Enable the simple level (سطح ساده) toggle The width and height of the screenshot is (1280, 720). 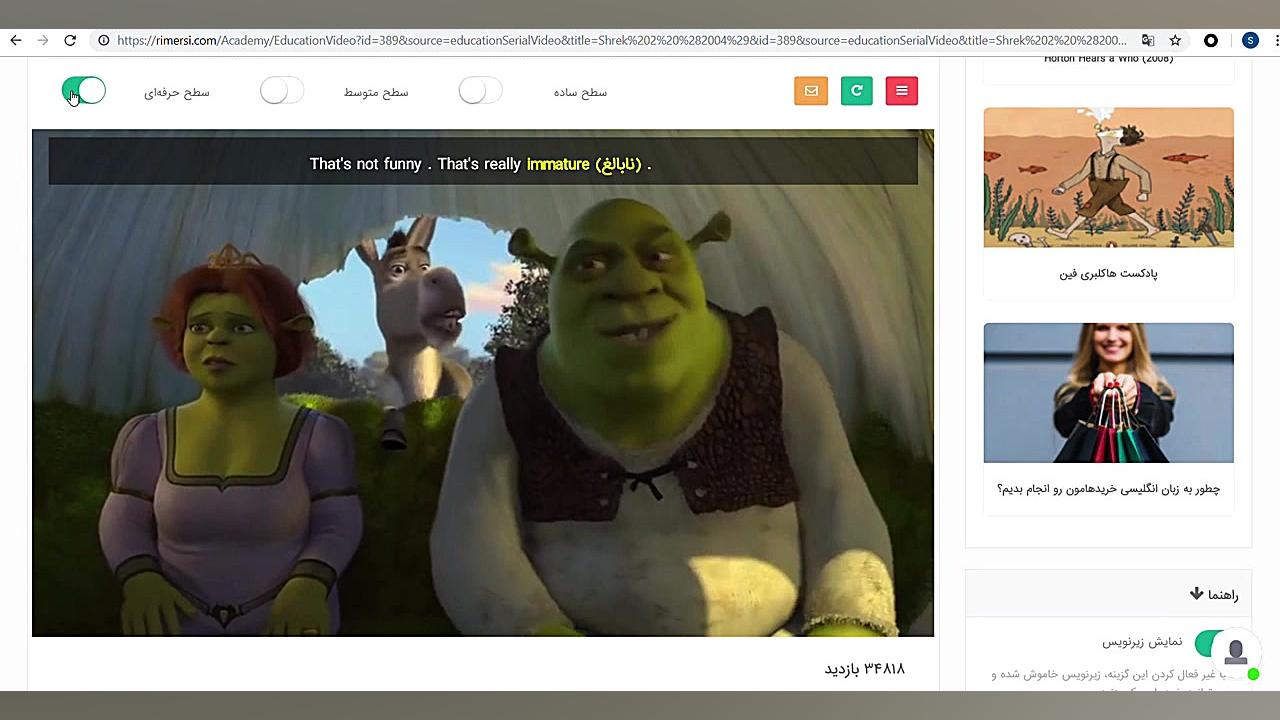pos(480,91)
